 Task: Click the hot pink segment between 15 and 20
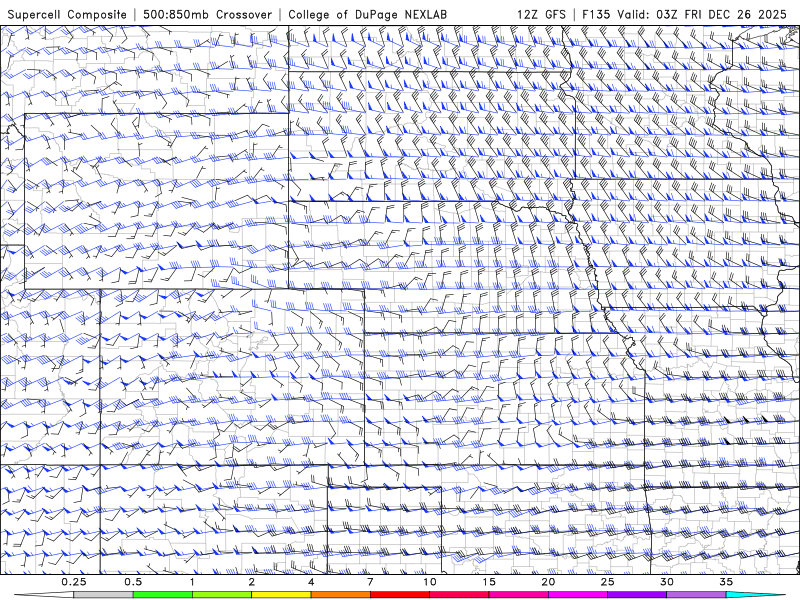518,595
